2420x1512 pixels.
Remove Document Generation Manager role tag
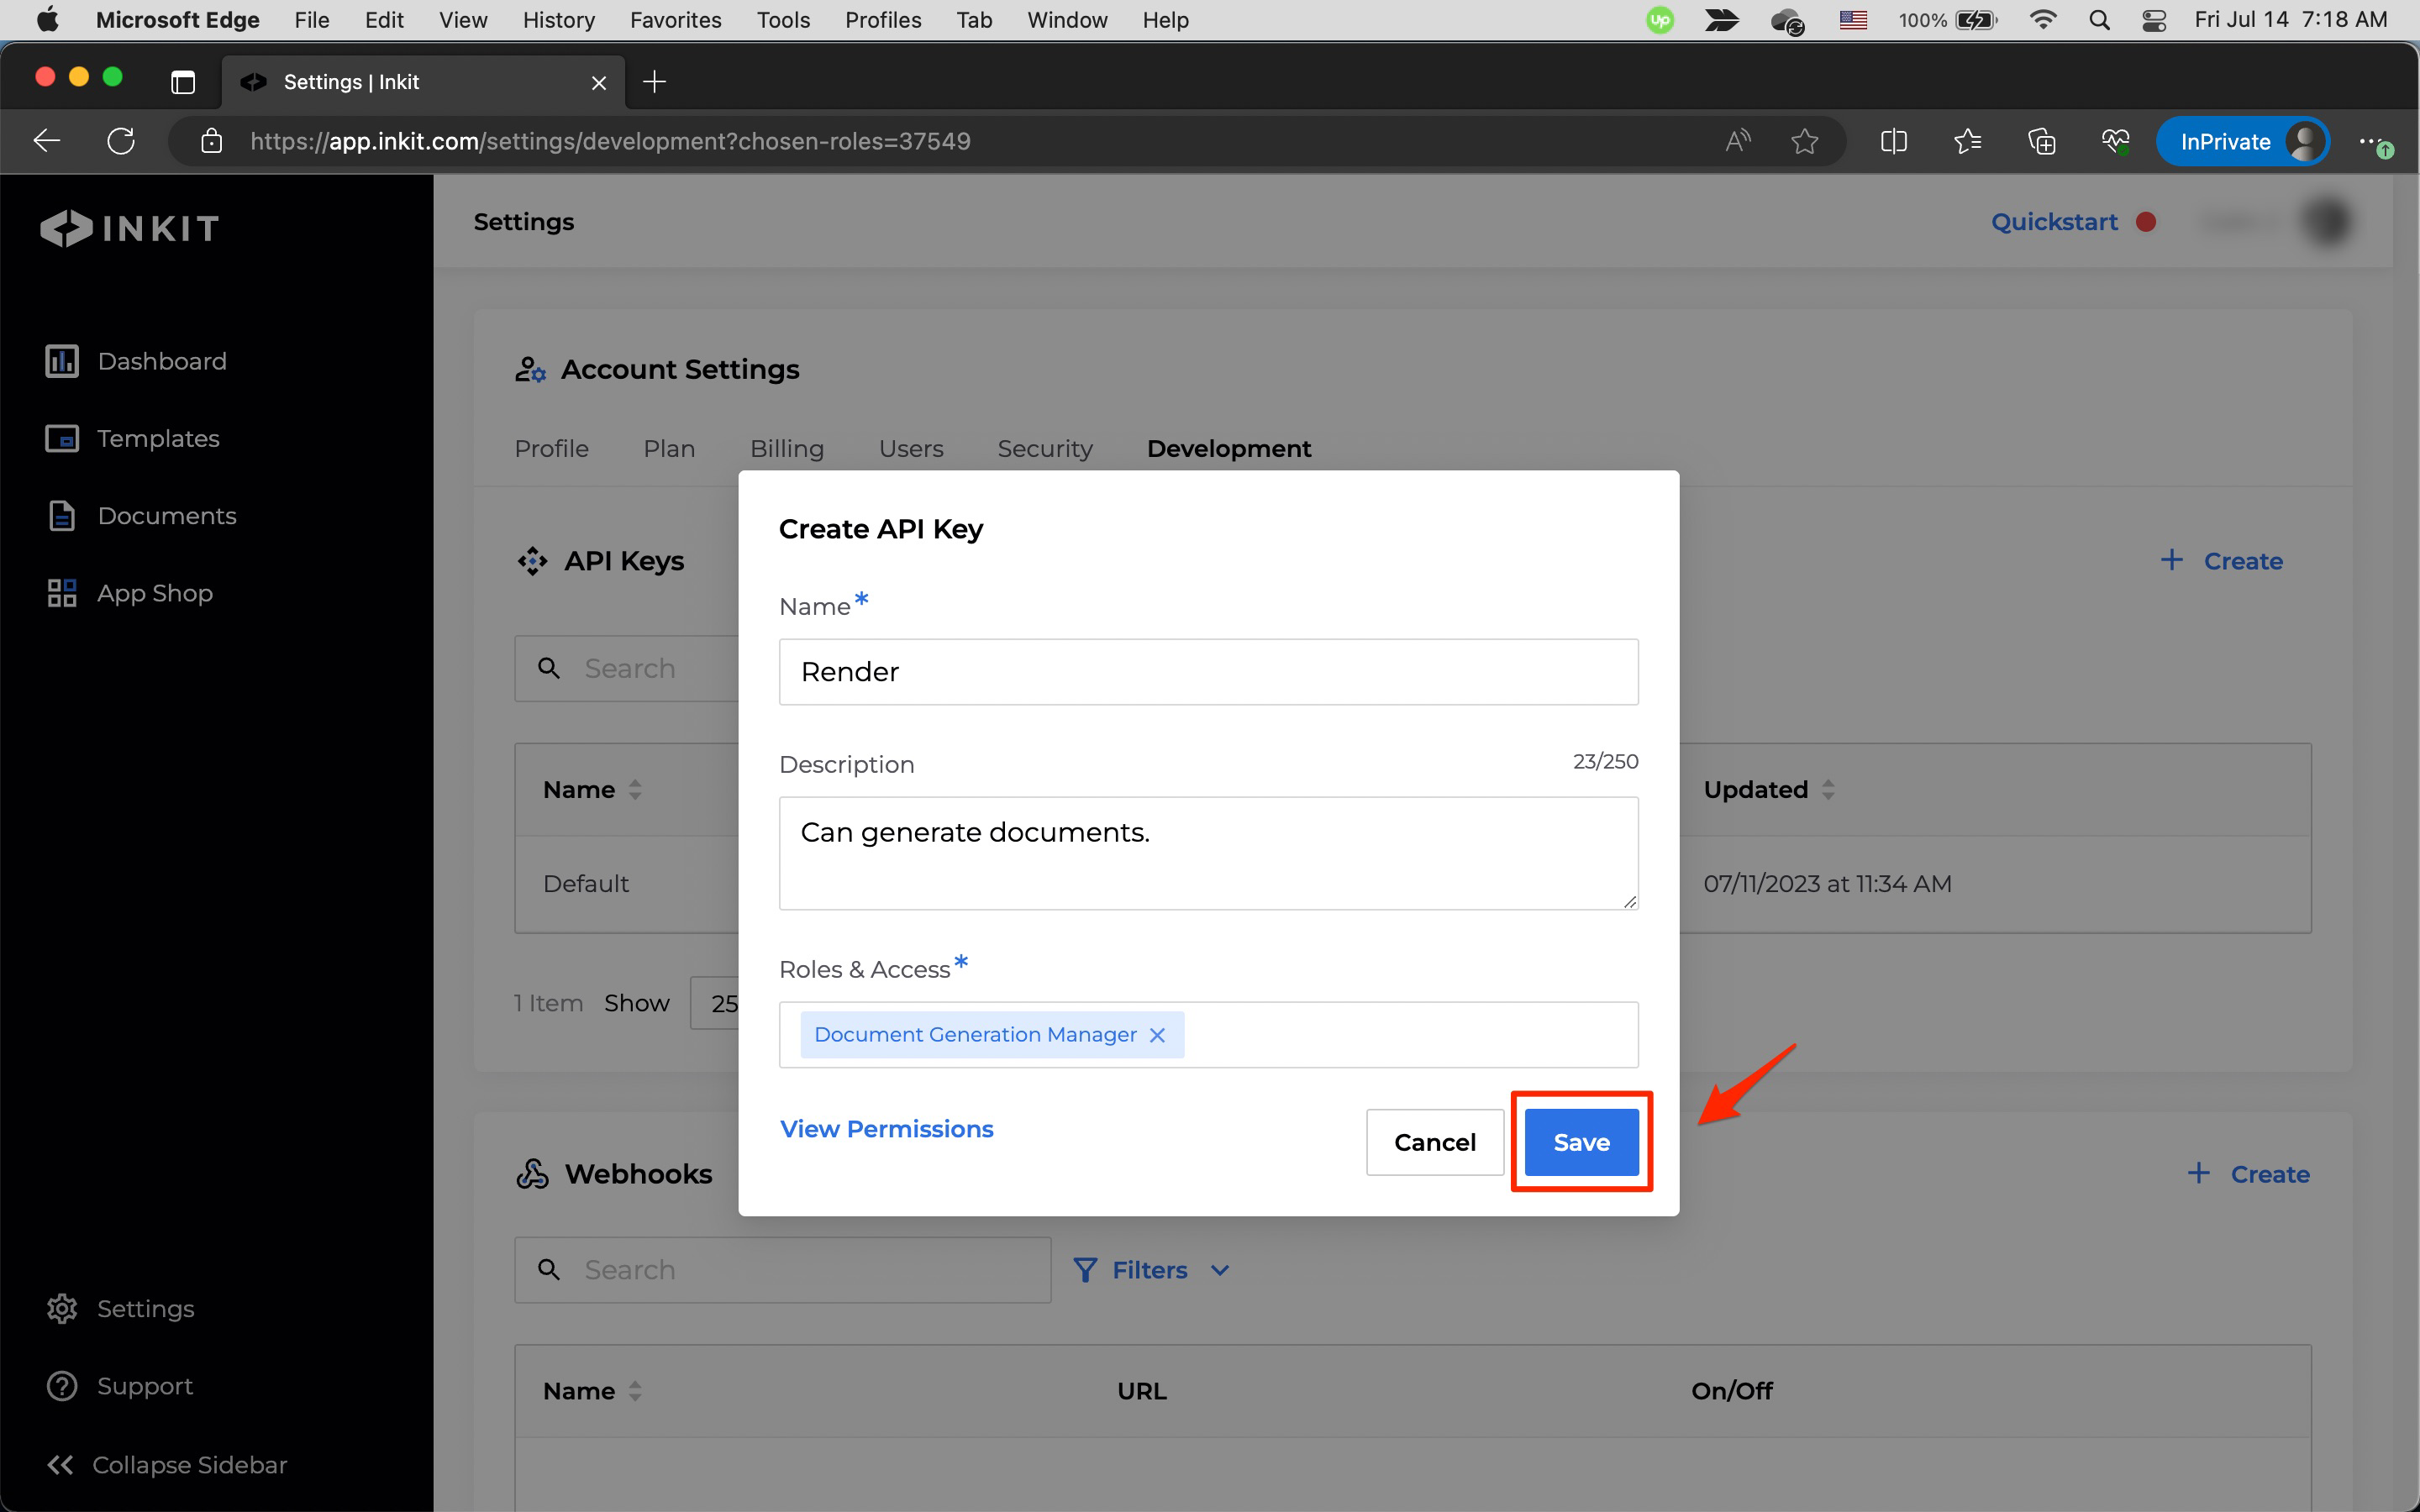pyautogui.click(x=1157, y=1035)
